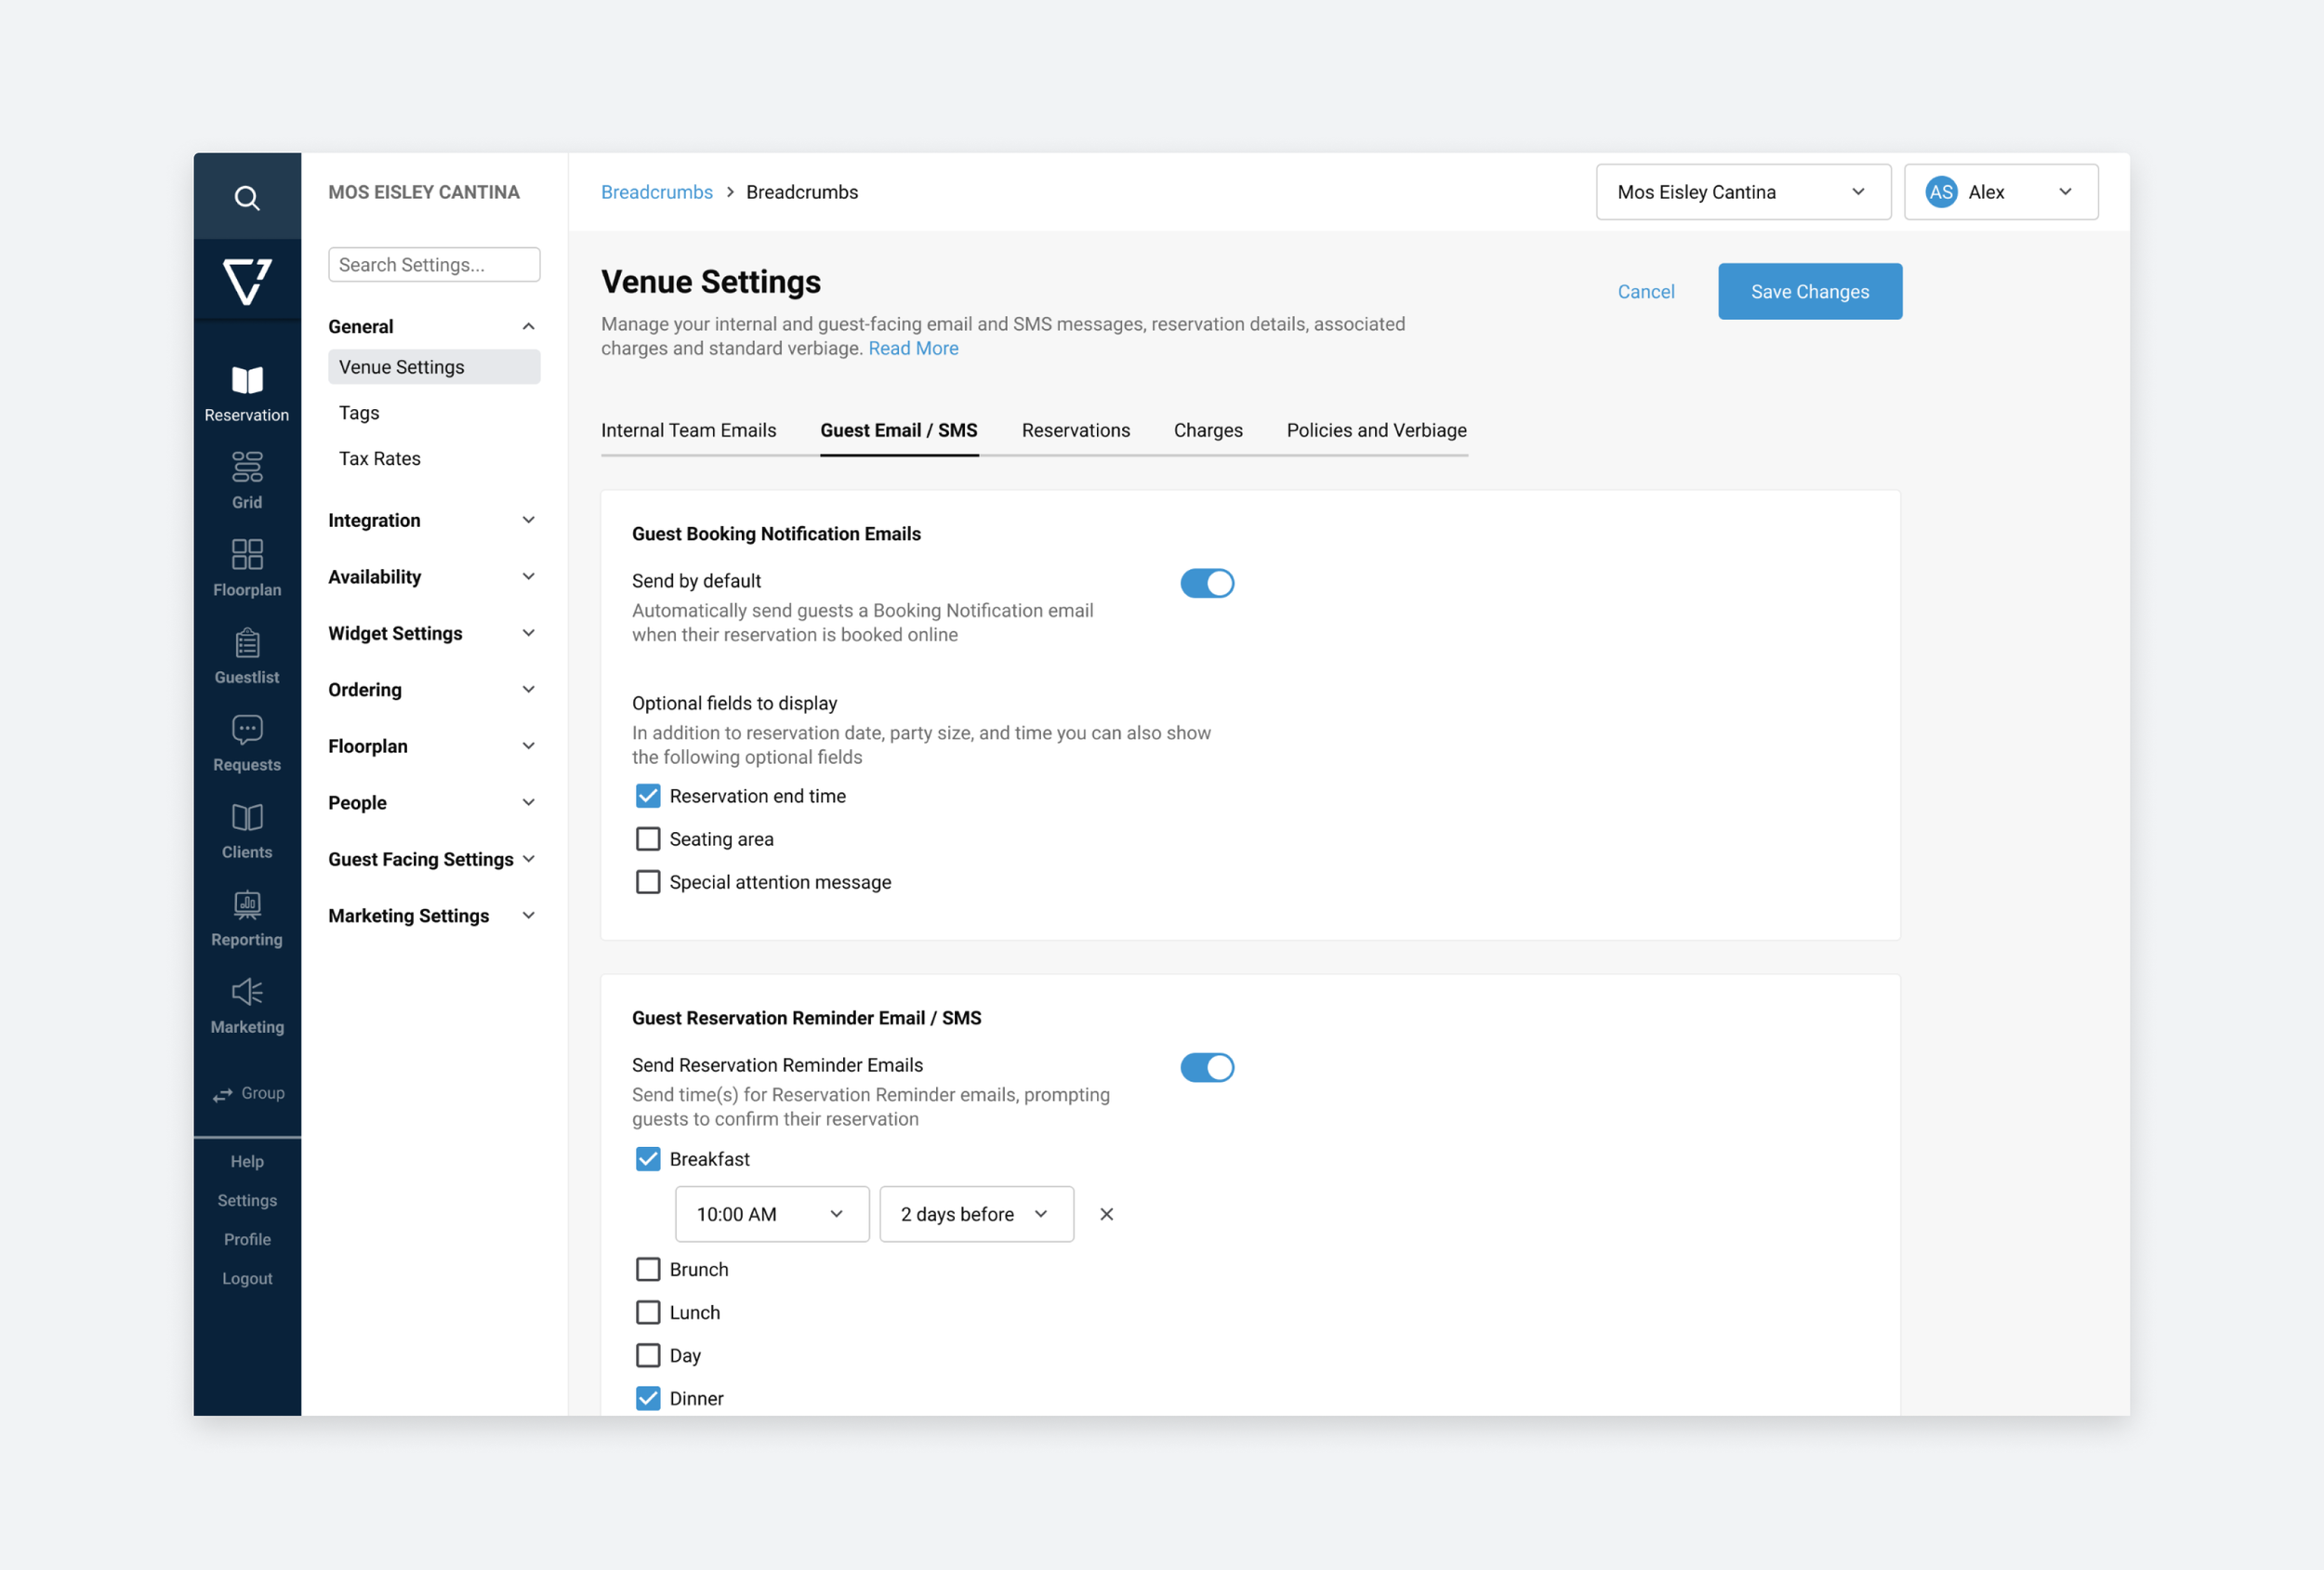Open the Floorplan icon in sidebar
Viewport: 2324px width, 1570px height.
pyautogui.click(x=247, y=555)
